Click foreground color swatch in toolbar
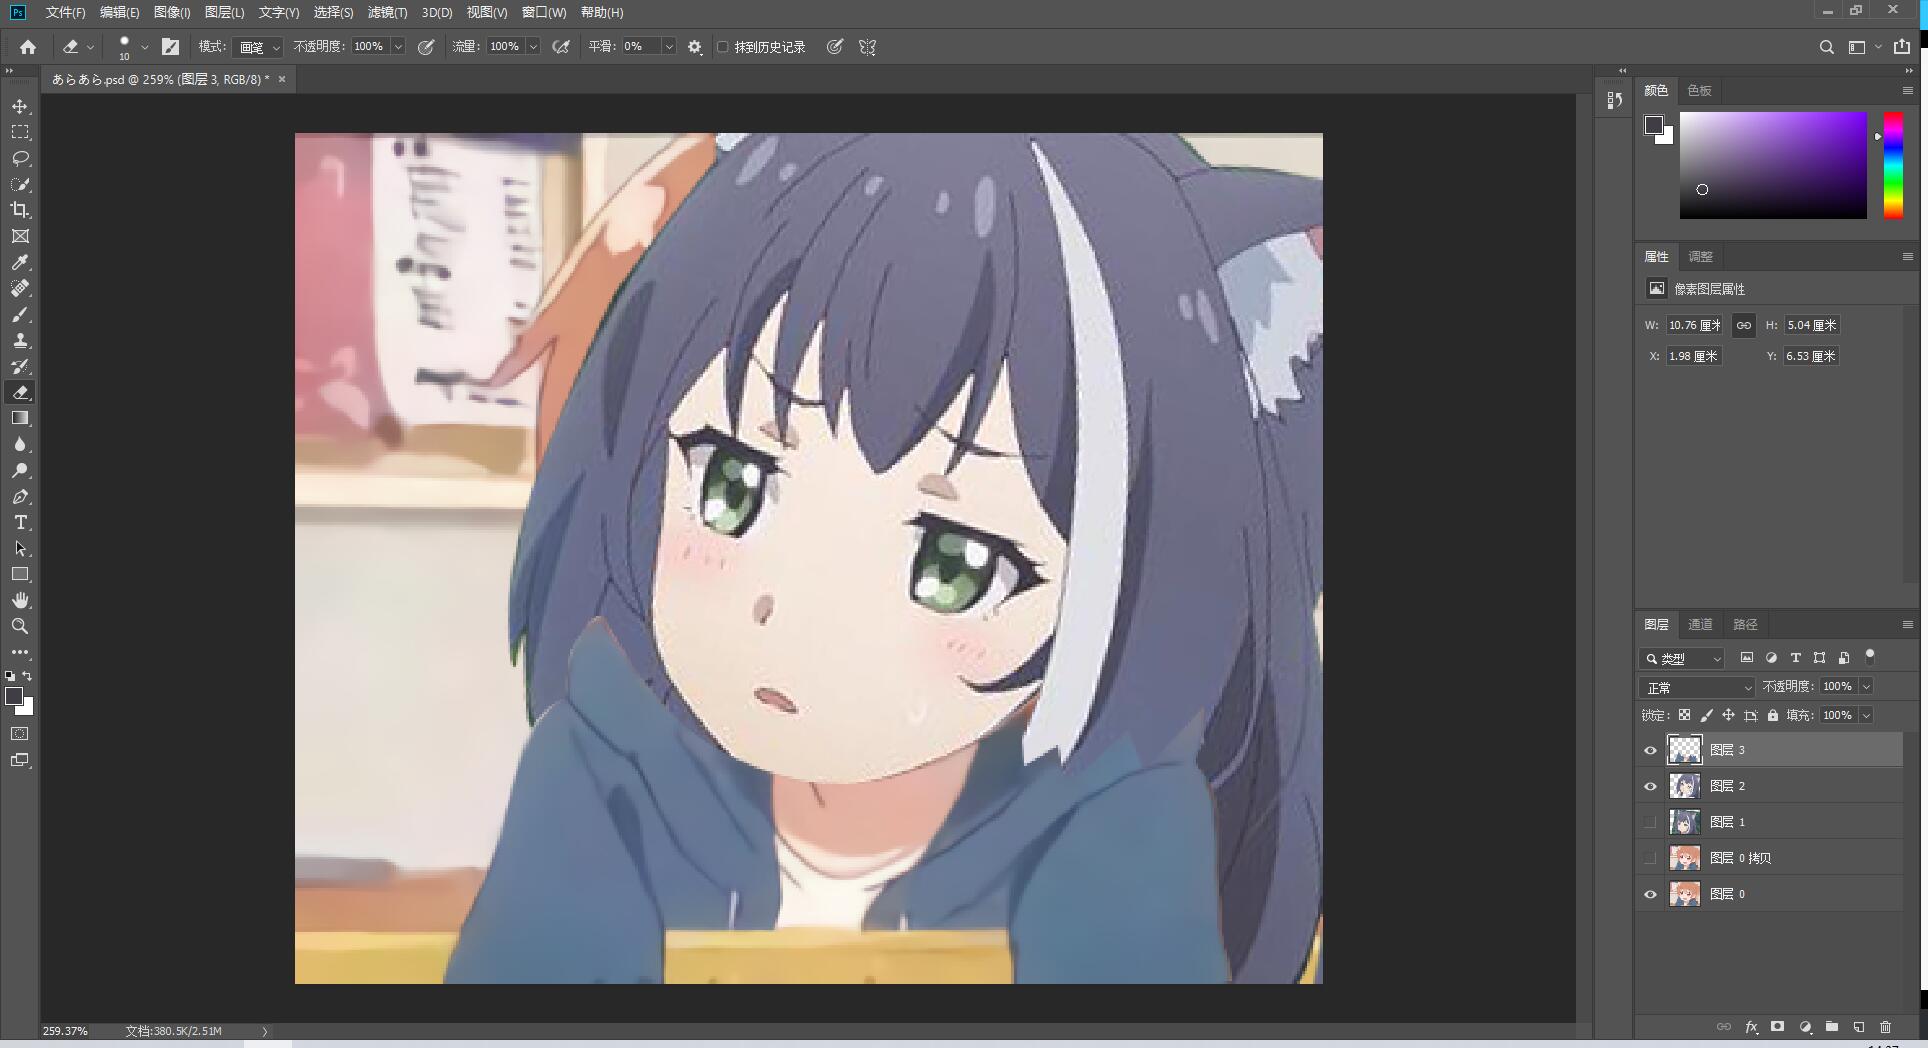Image resolution: width=1928 pixels, height=1048 pixels. pos(14,696)
